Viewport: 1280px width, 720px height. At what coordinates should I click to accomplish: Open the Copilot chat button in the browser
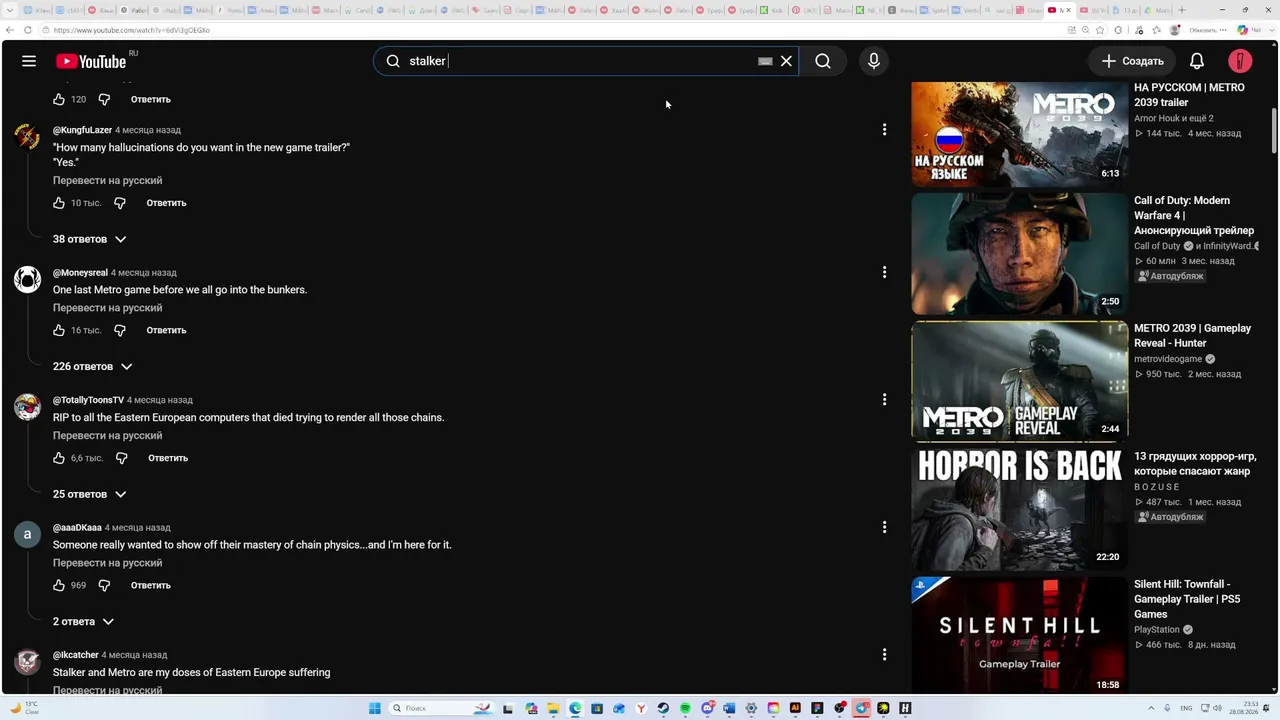(1242, 30)
